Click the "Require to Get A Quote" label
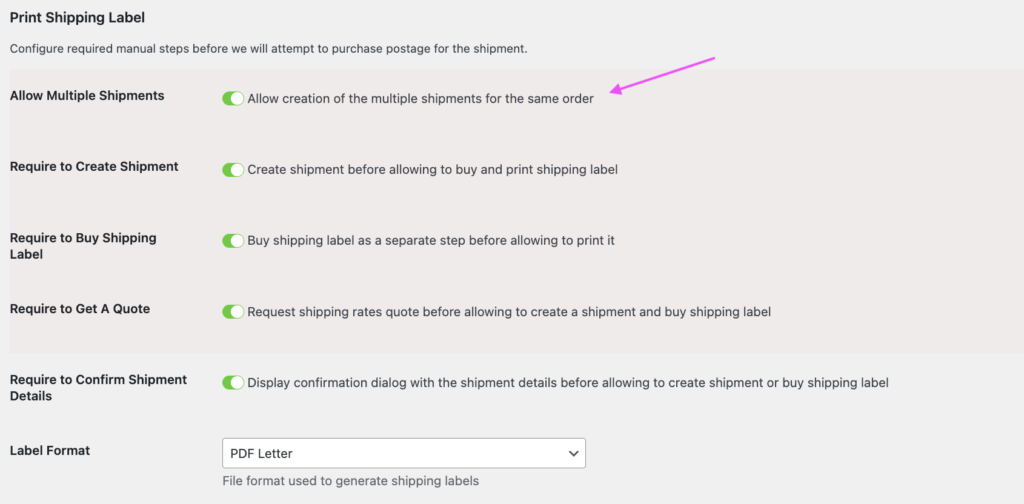 [80, 309]
